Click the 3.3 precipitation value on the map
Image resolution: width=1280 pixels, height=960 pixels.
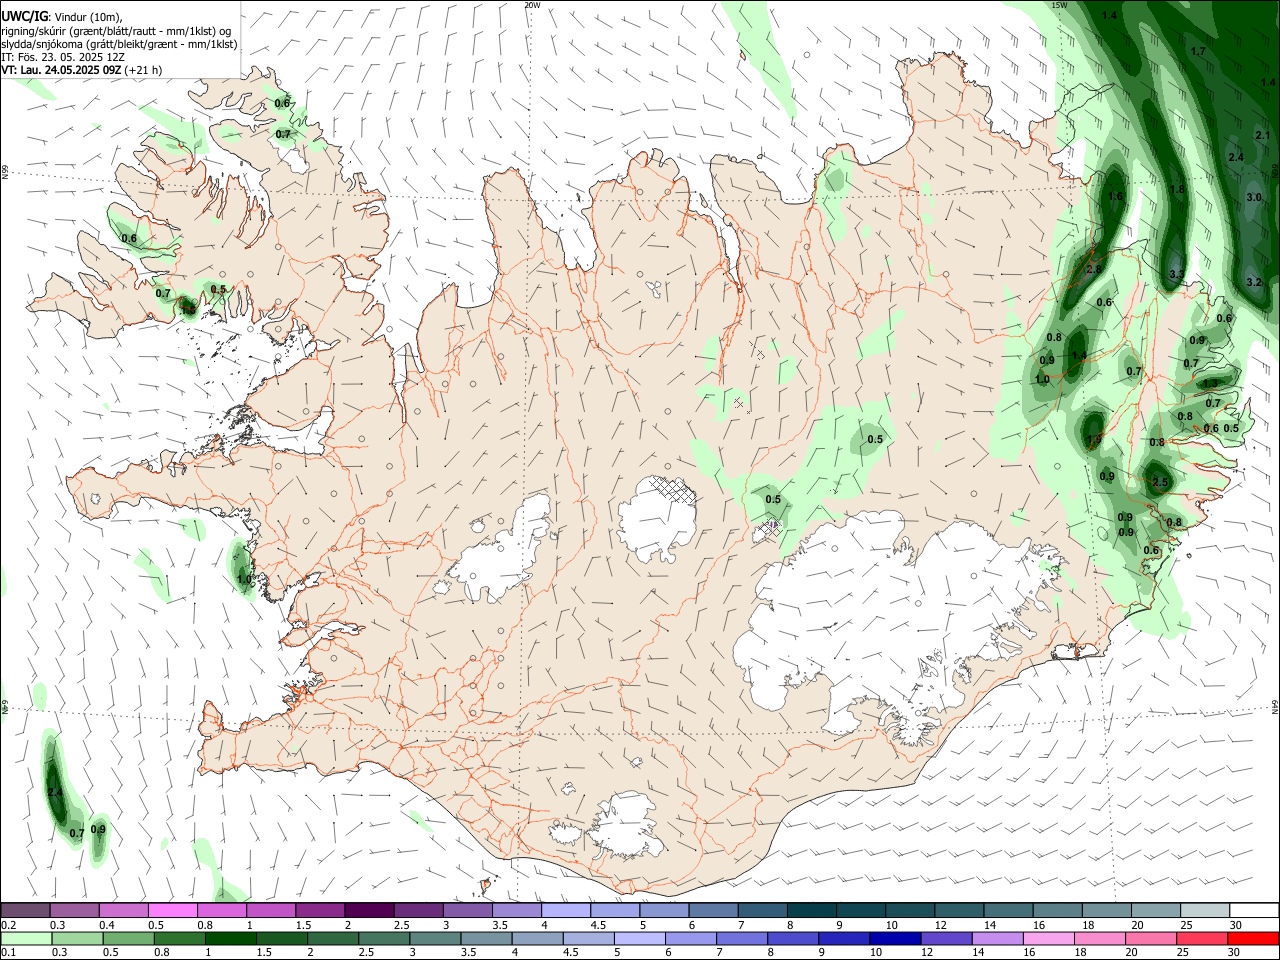coord(1177,274)
